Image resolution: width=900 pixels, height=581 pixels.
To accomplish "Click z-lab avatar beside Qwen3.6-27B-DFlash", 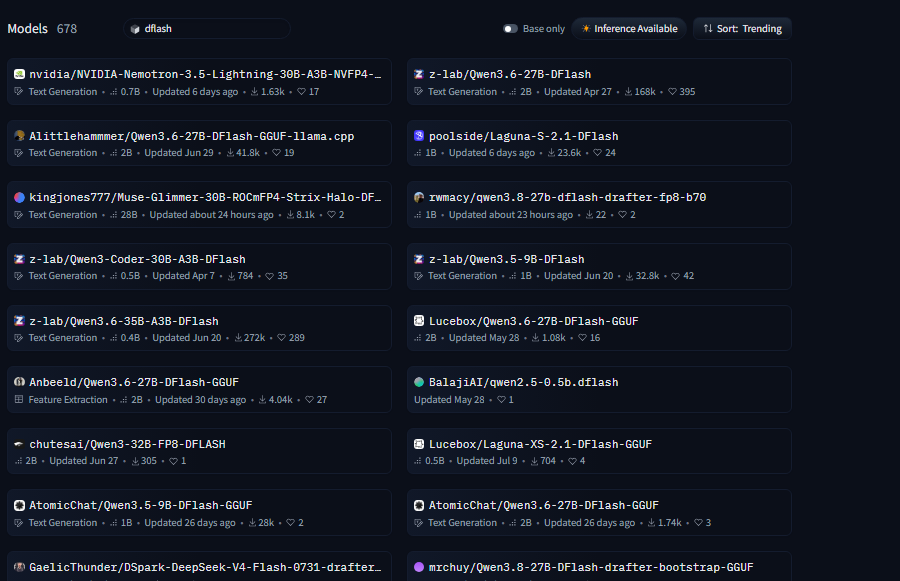I will (x=419, y=74).
